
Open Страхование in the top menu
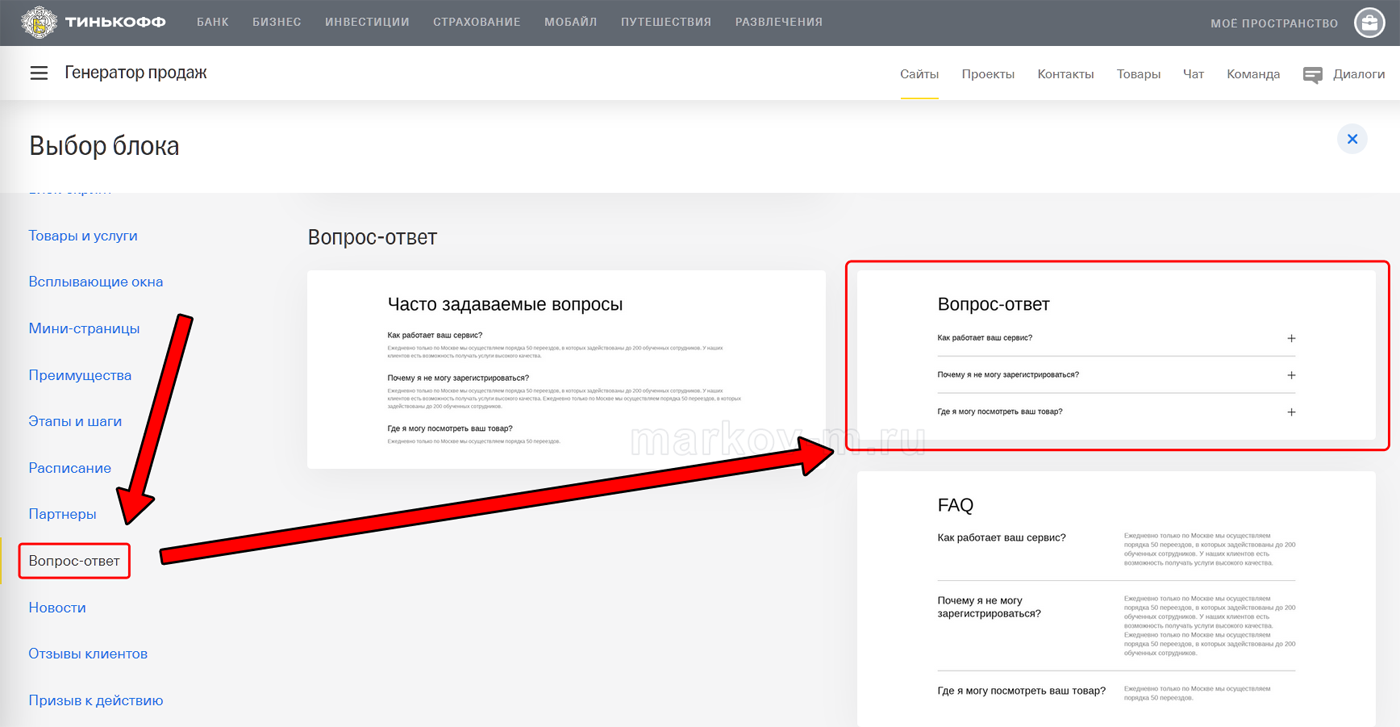click(x=476, y=22)
